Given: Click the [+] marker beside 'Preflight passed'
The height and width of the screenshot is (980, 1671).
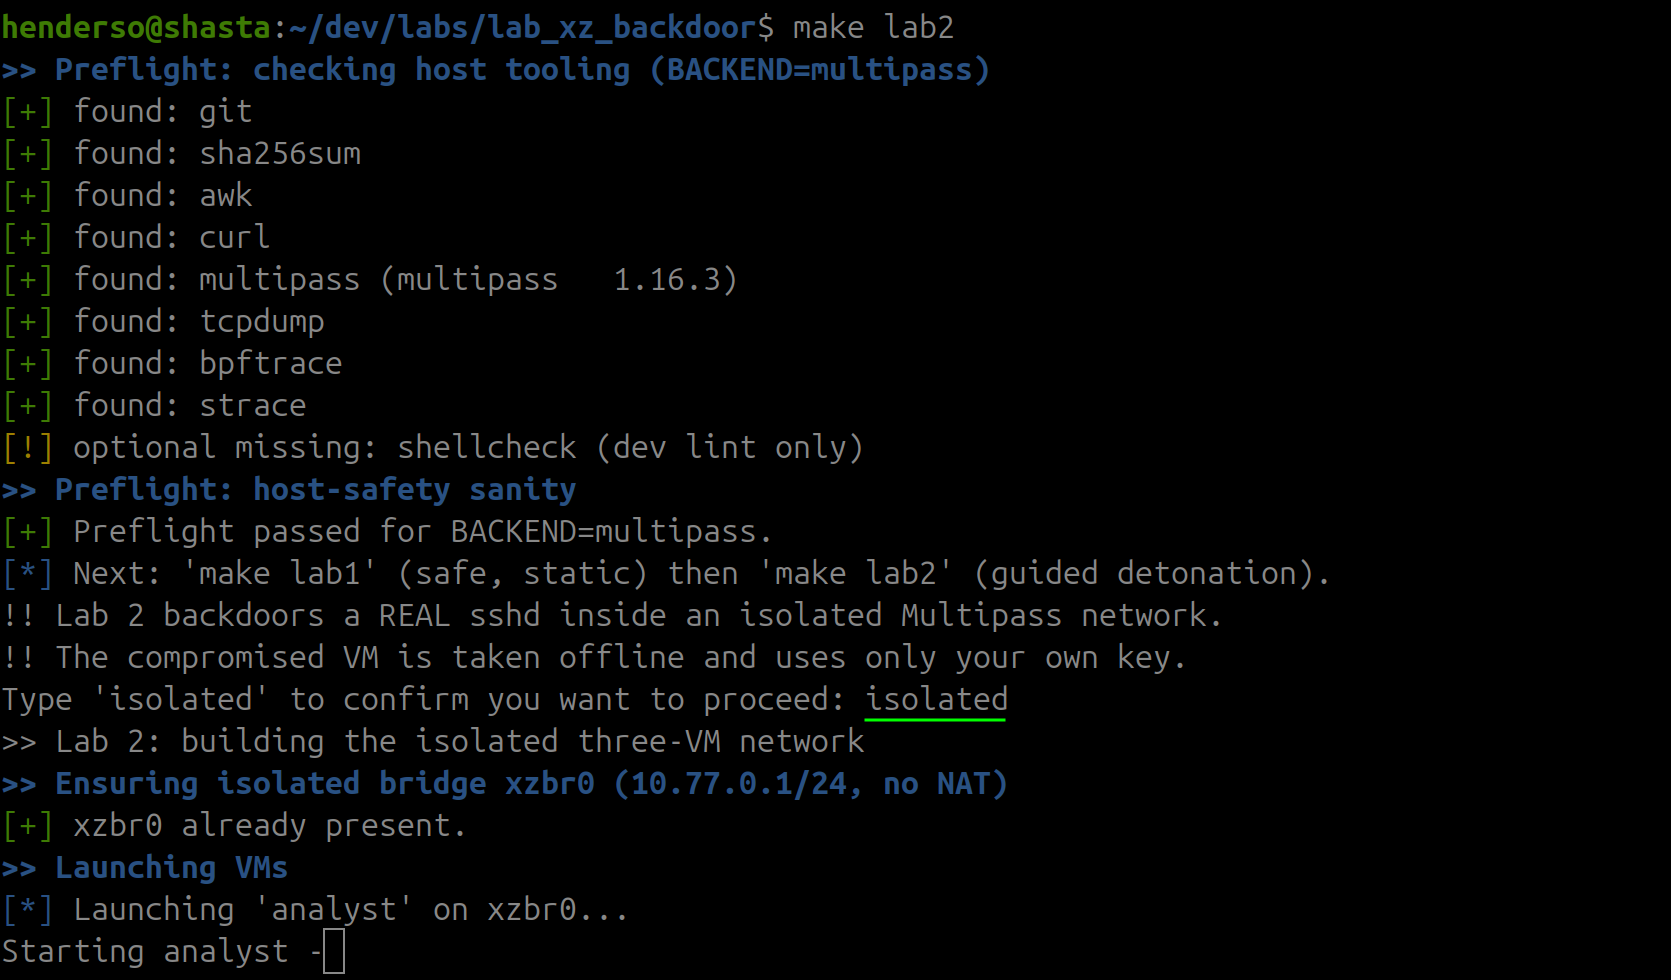Looking at the screenshot, I should [27, 531].
